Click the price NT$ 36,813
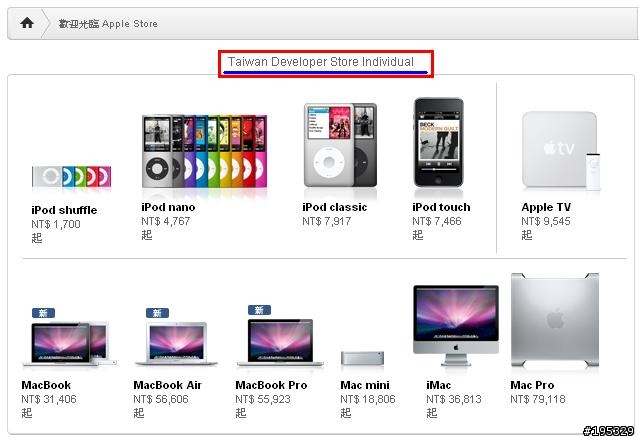 tap(454, 399)
